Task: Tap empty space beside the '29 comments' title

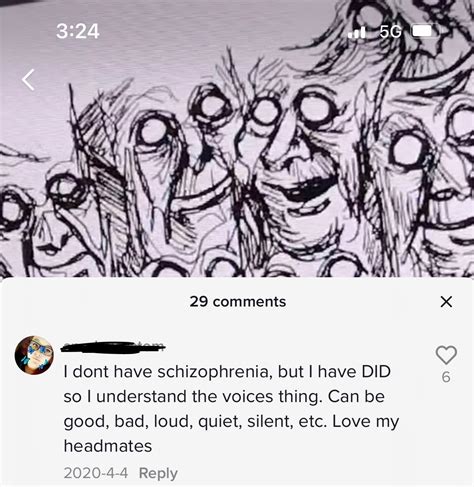Action: (x=360, y=302)
